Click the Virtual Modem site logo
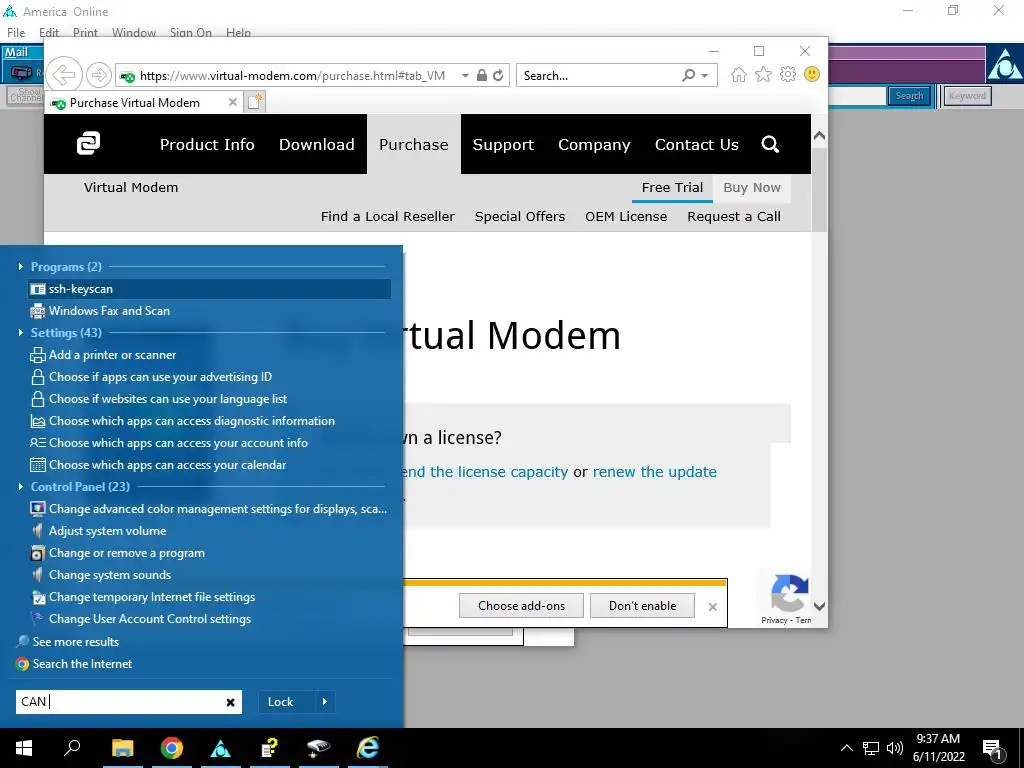Viewport: 1024px width, 768px height. [88, 144]
